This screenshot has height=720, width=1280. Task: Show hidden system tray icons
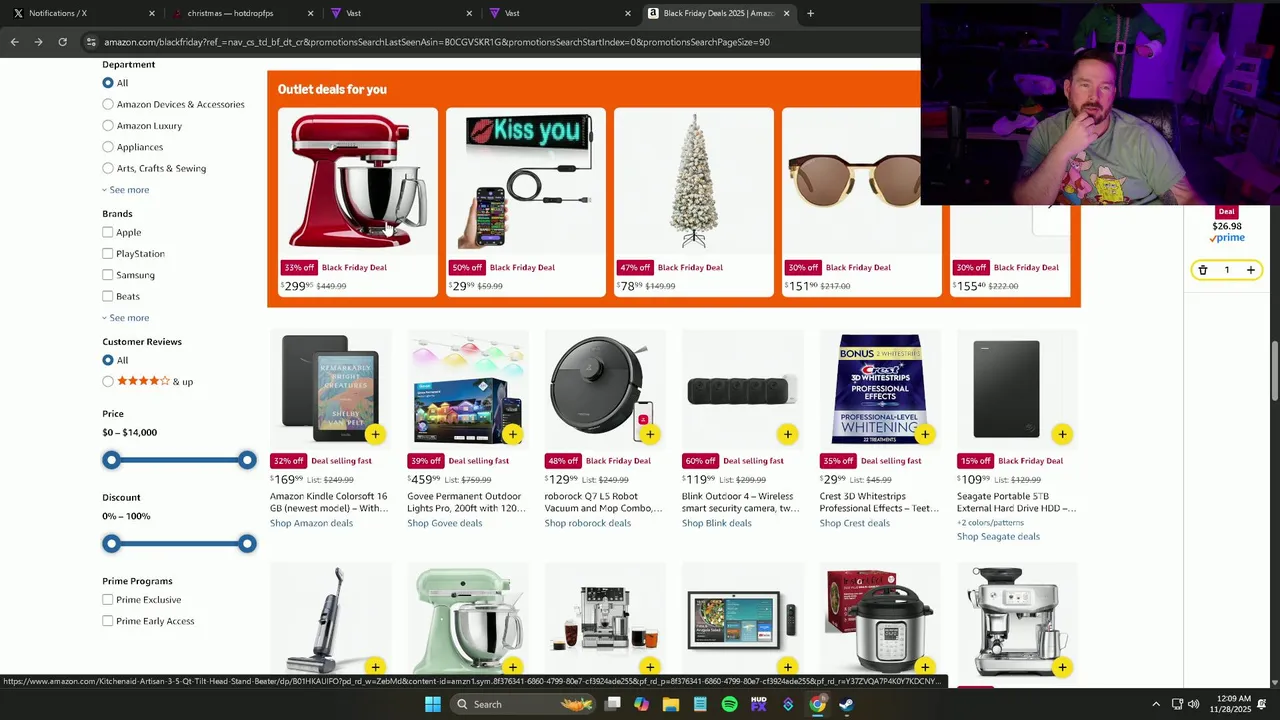(1156, 704)
